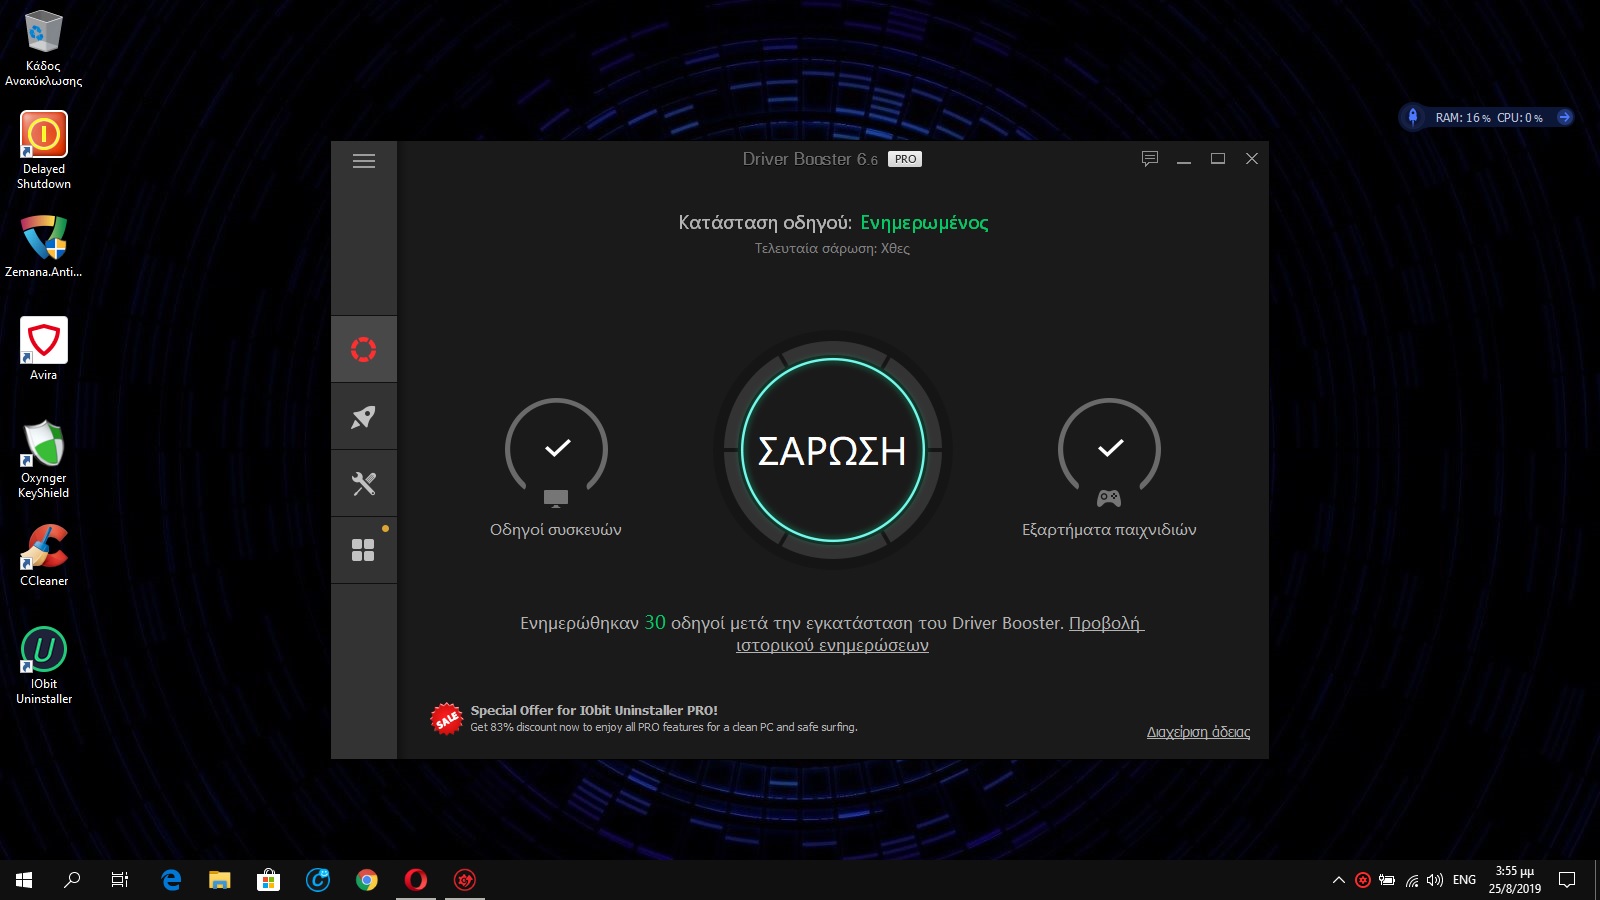Click the arrow button on the RAM/CPU widget
The height and width of the screenshot is (900, 1600).
click(x=1565, y=117)
